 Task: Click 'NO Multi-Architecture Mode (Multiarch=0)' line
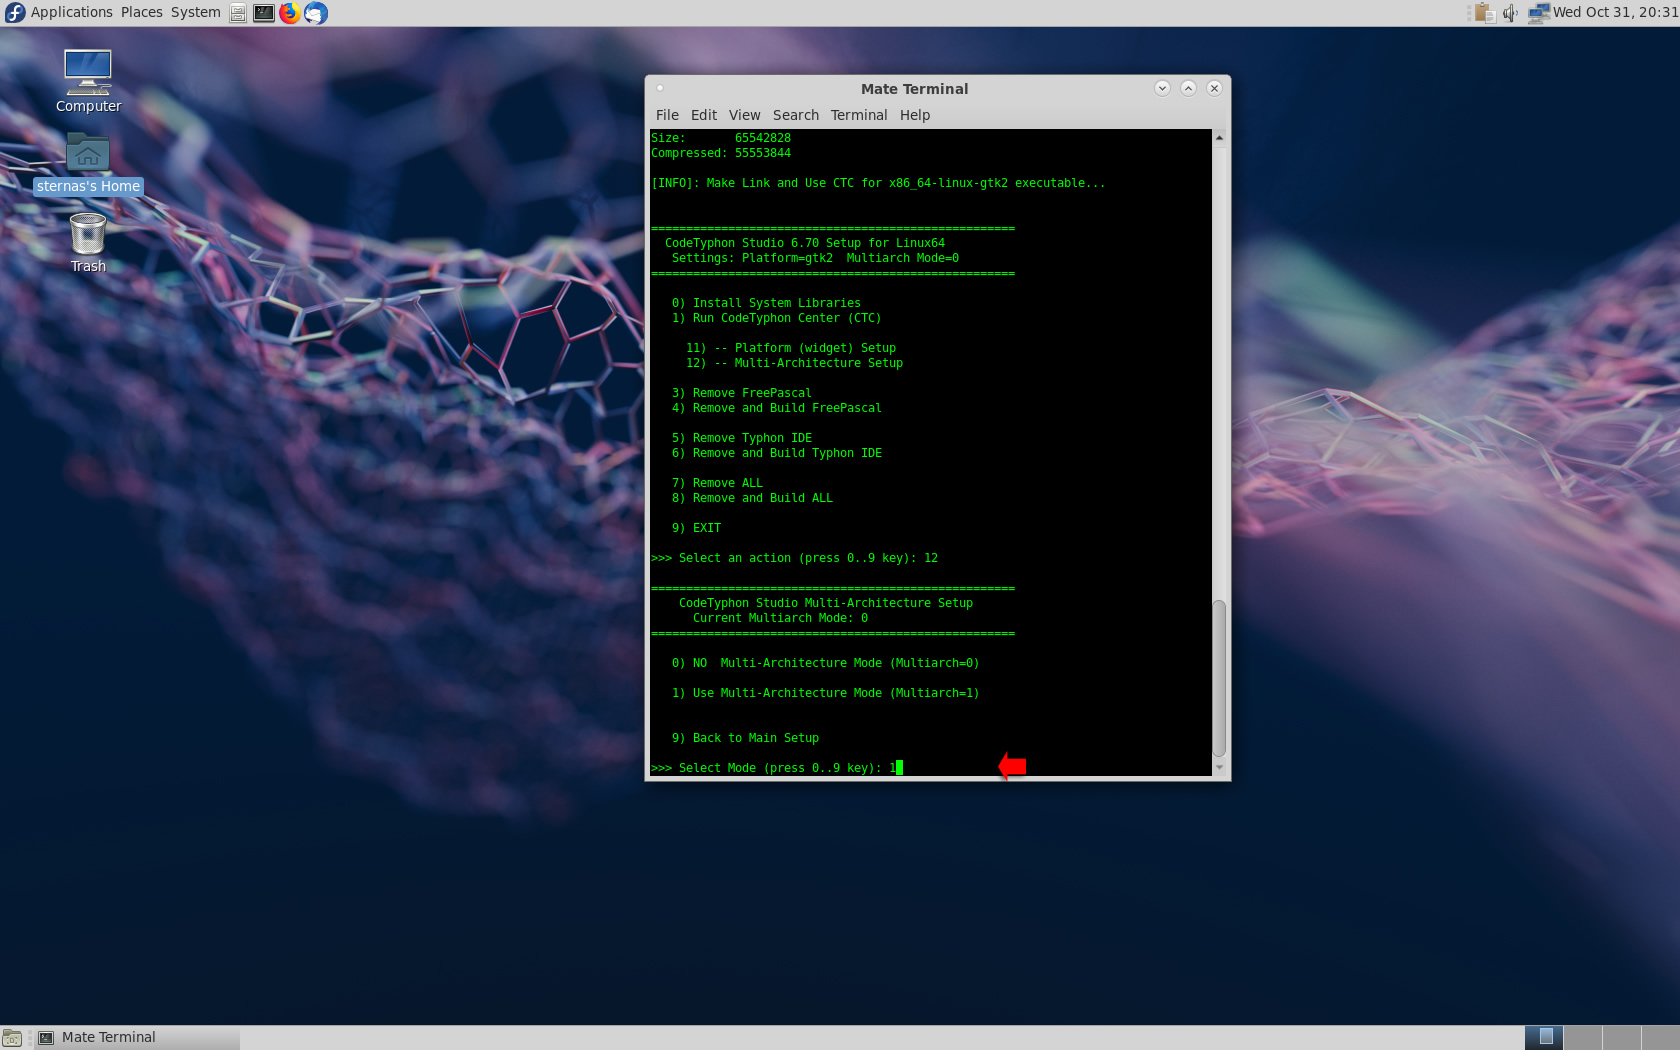[825, 663]
